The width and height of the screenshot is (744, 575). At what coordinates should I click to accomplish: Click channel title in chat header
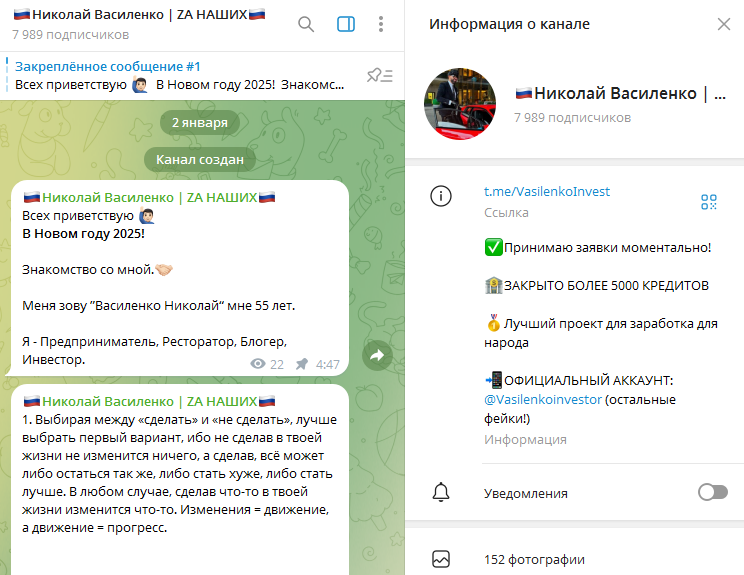coord(139,15)
